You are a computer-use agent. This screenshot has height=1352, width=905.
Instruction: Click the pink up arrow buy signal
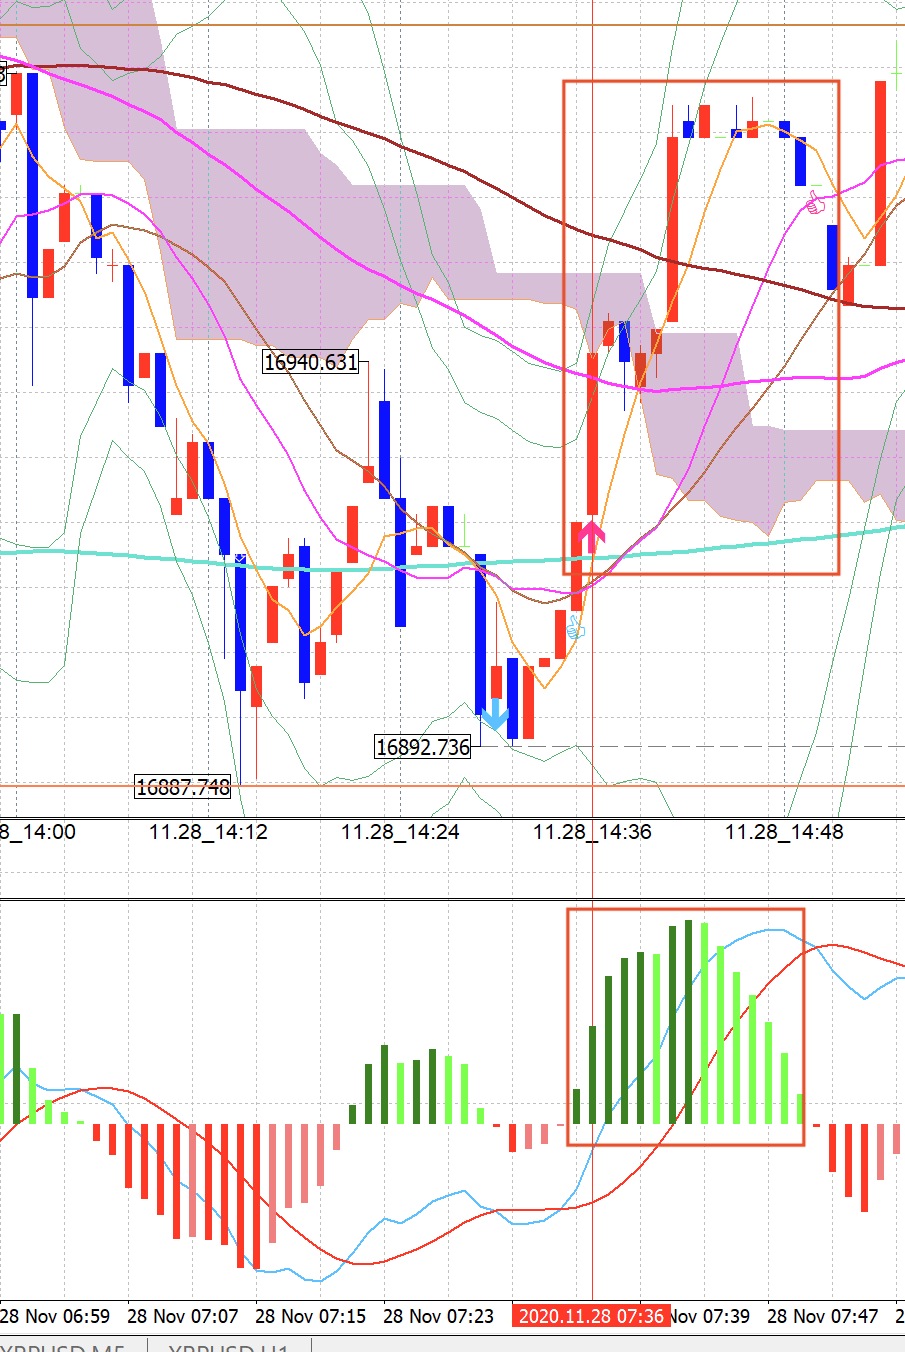(591, 536)
